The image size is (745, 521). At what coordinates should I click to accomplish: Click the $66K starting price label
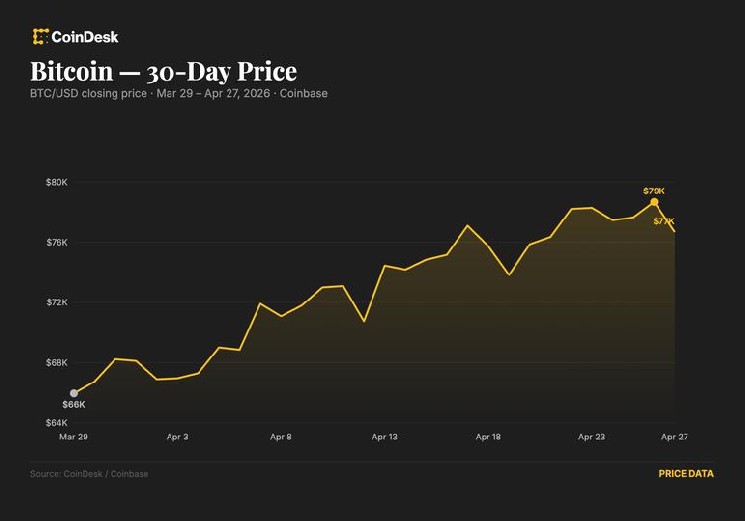coord(74,405)
